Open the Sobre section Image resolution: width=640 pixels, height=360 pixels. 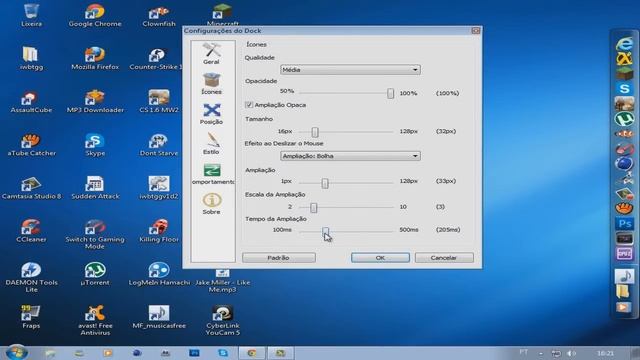[x=211, y=204]
